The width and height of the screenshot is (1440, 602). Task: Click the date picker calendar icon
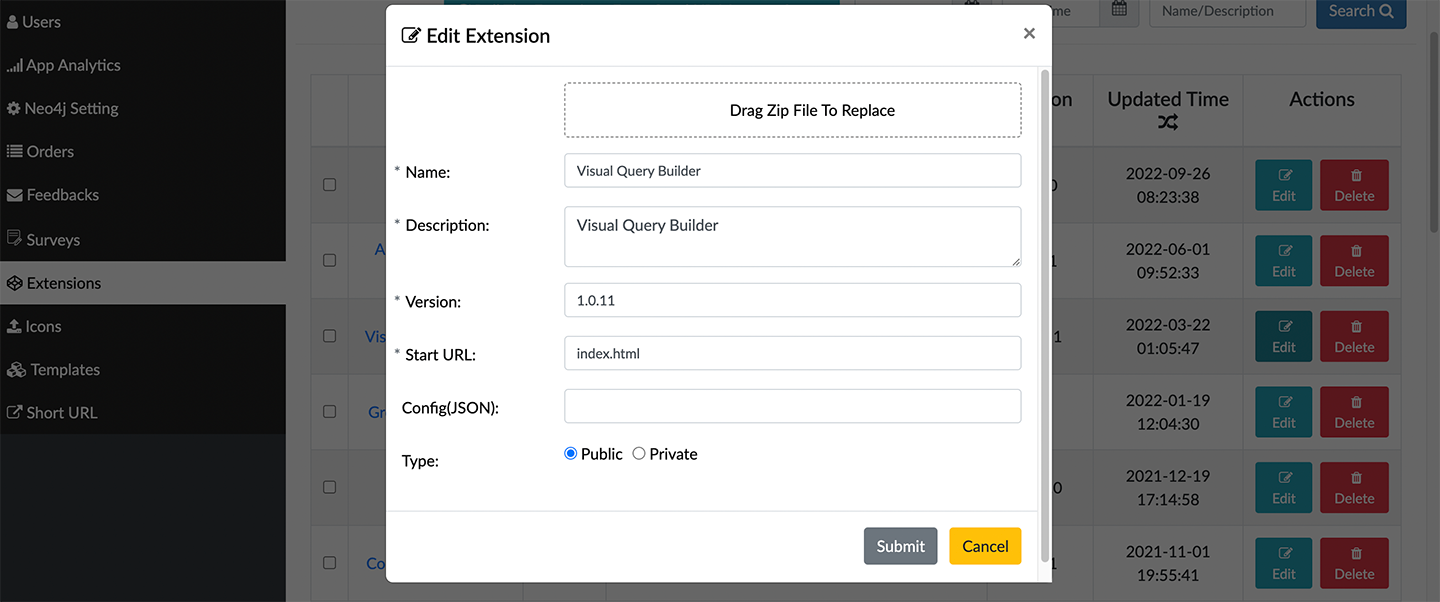tap(1119, 11)
